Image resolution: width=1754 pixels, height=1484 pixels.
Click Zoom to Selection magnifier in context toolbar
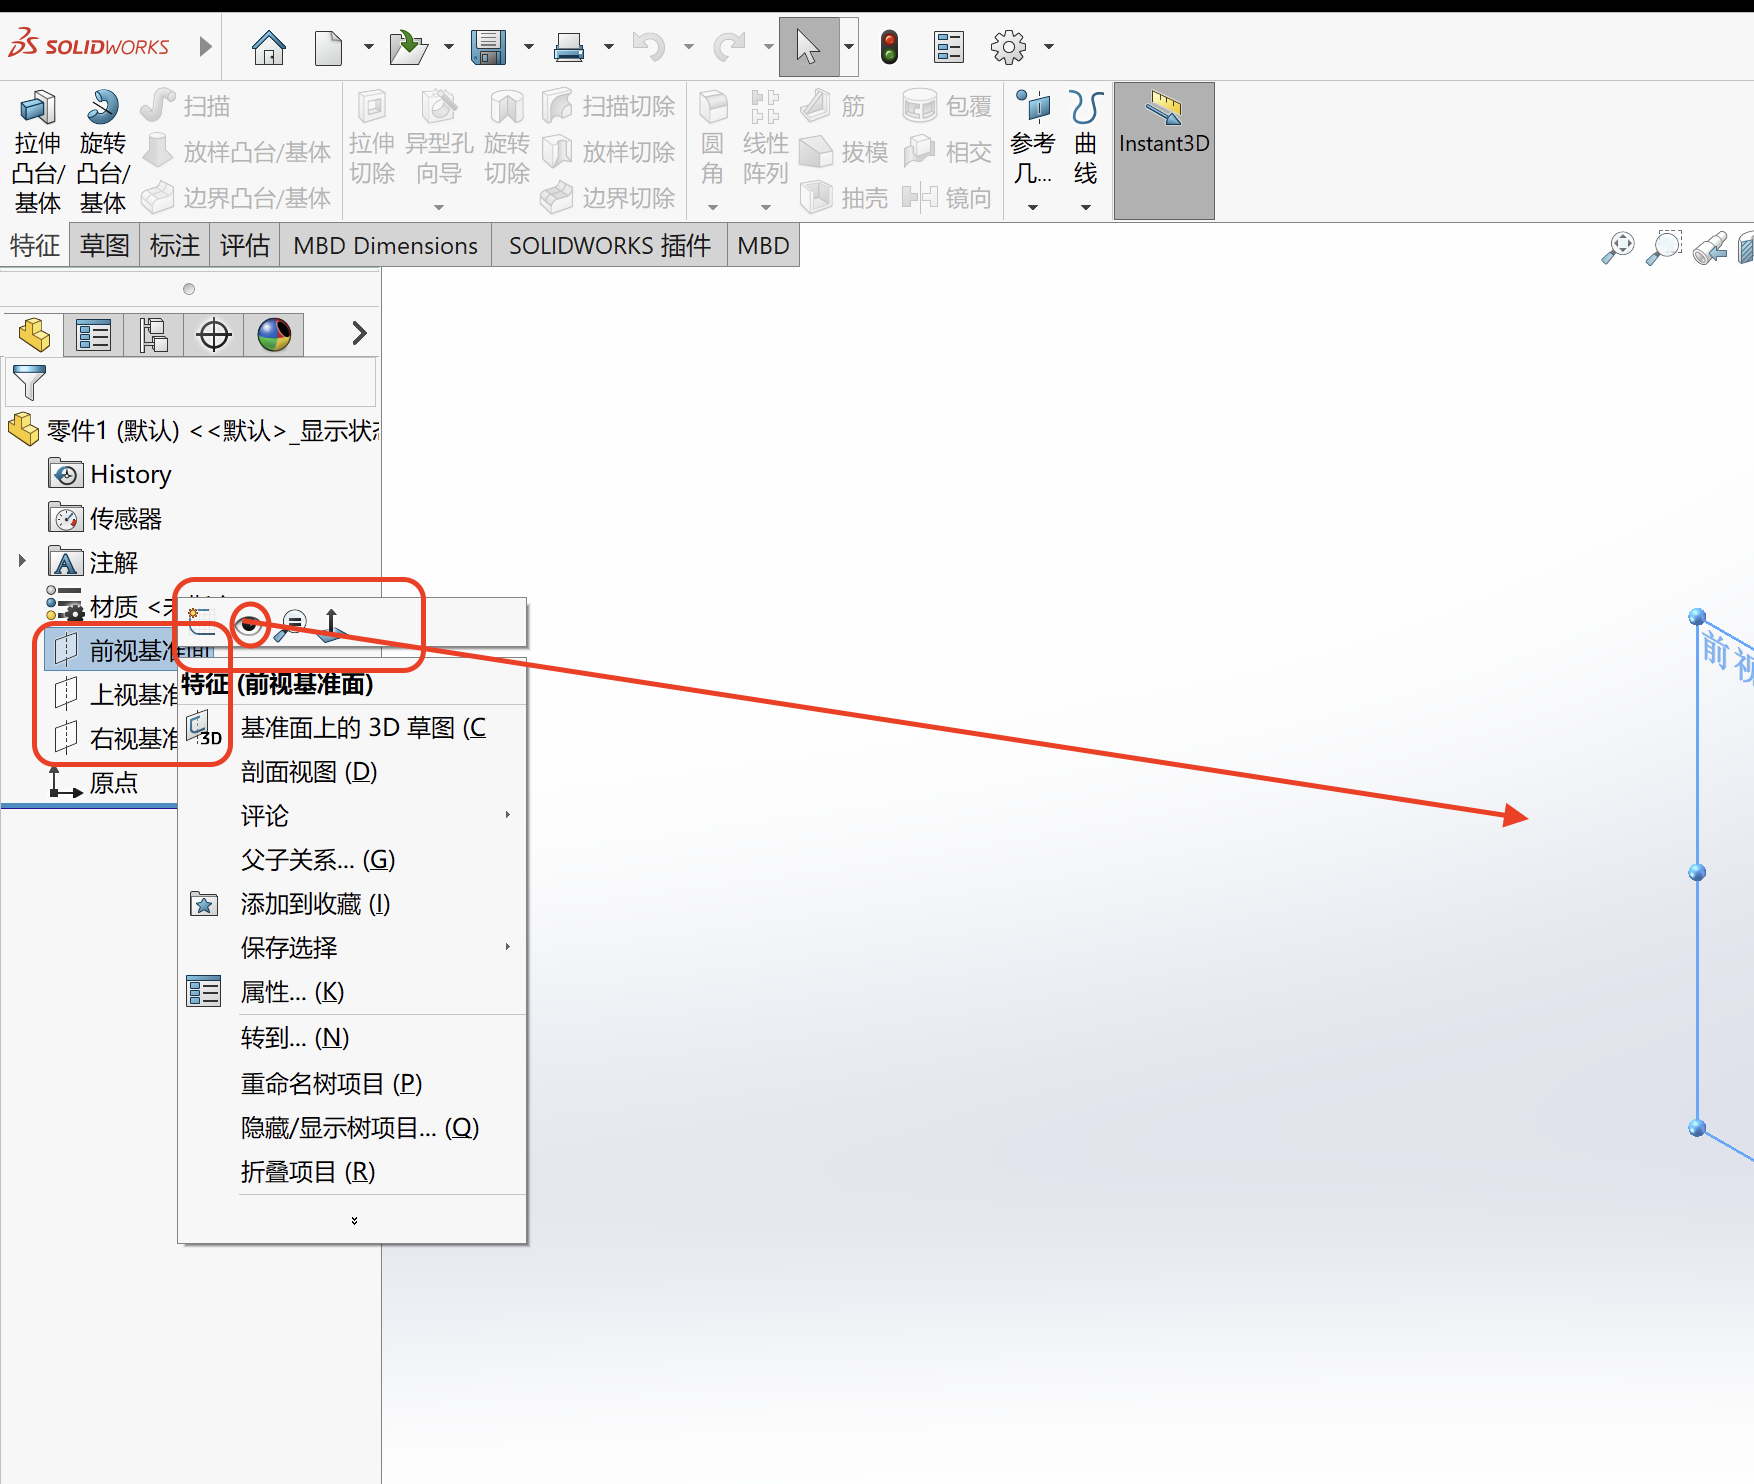point(291,625)
